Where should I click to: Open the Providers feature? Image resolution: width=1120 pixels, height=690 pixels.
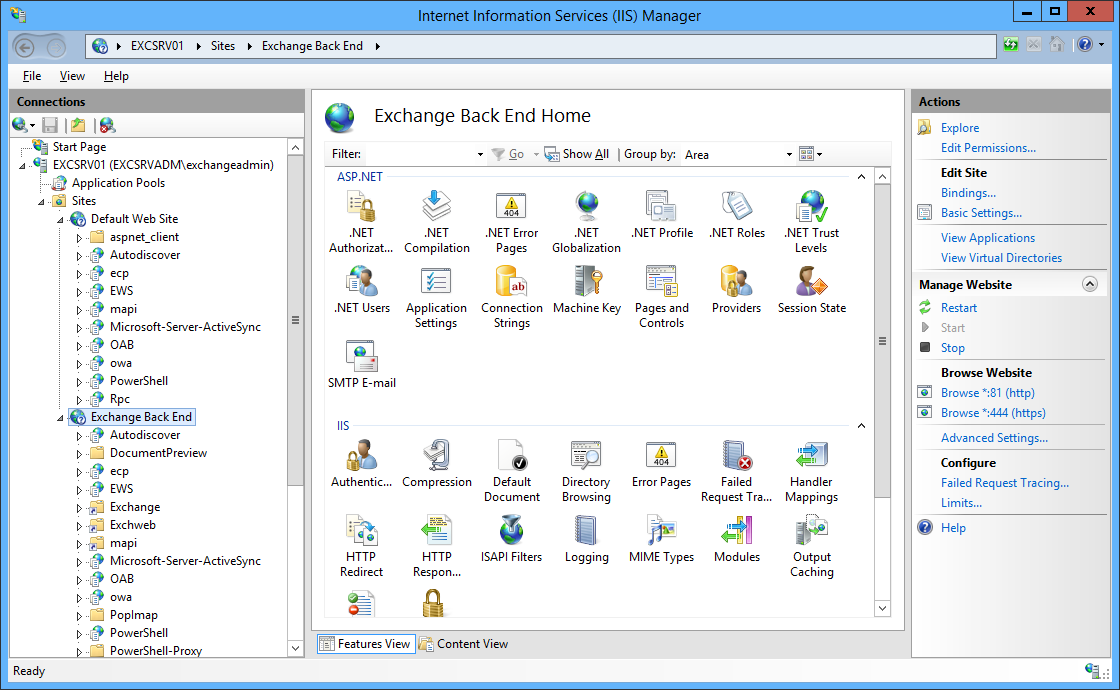pyautogui.click(x=736, y=290)
